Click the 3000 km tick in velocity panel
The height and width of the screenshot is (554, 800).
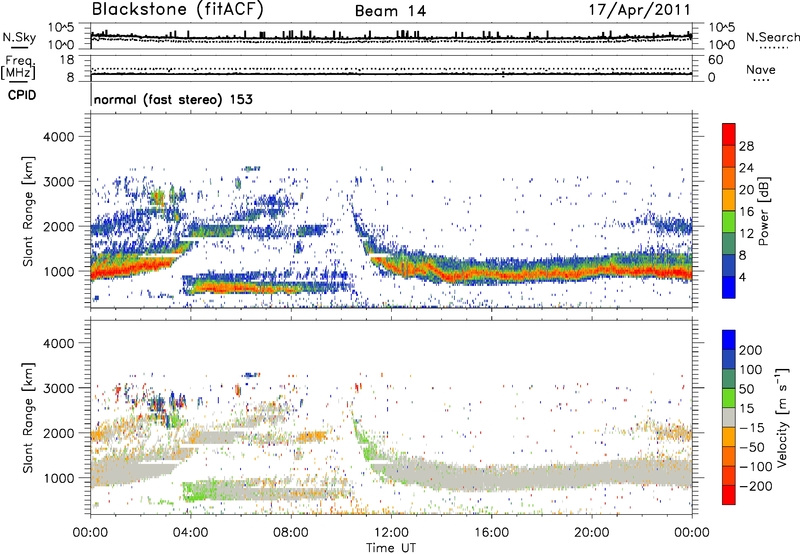tap(58, 388)
